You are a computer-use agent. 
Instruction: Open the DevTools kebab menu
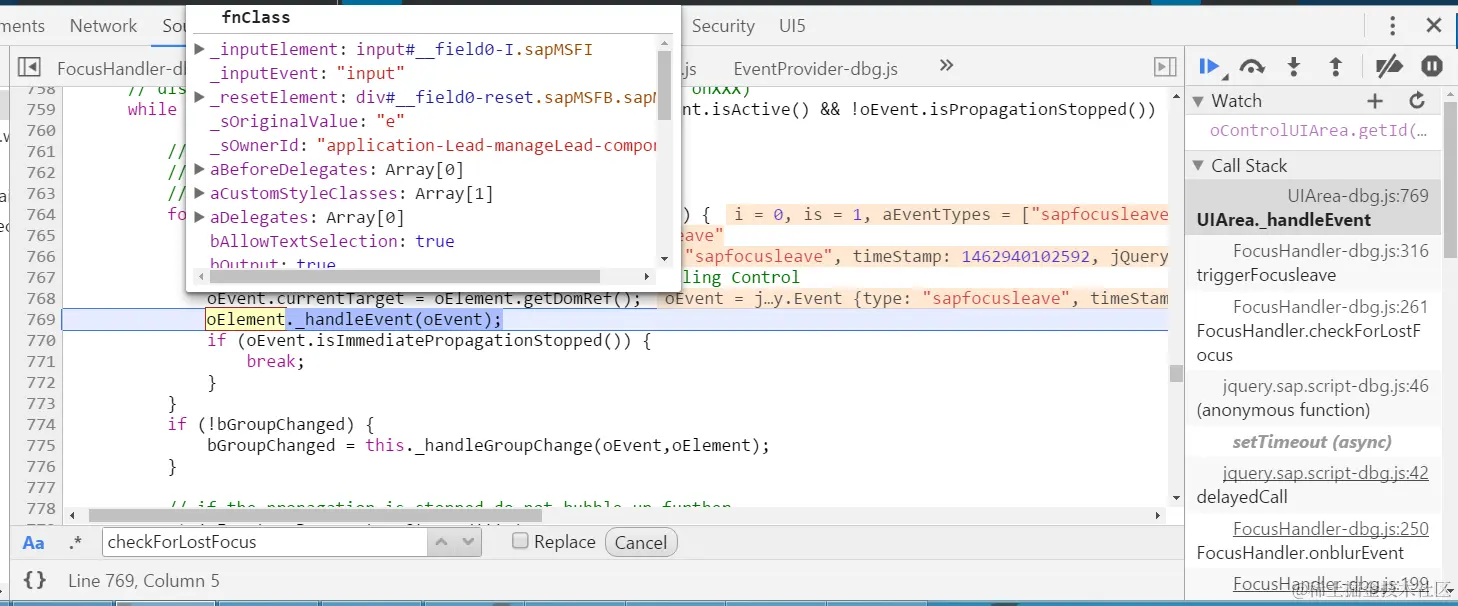tap(1392, 26)
